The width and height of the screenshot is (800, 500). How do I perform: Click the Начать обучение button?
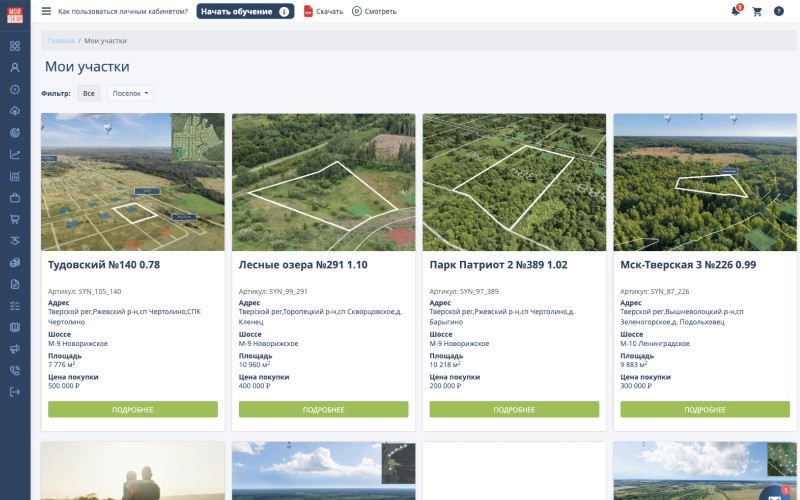click(245, 11)
